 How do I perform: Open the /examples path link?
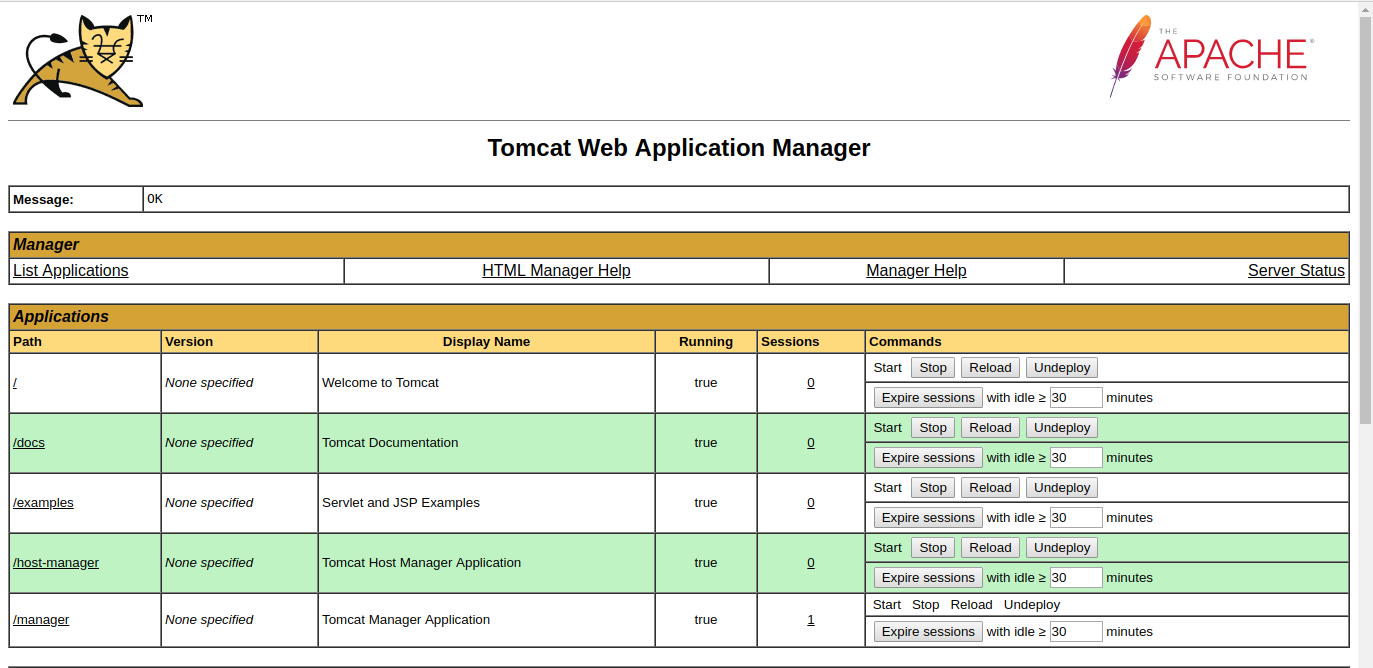point(43,503)
